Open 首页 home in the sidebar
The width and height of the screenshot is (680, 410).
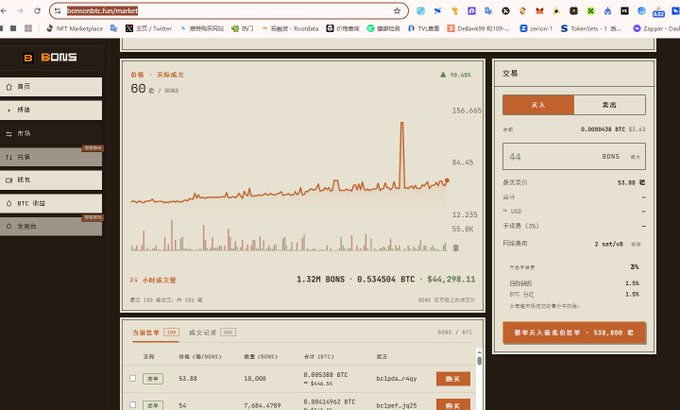point(51,87)
